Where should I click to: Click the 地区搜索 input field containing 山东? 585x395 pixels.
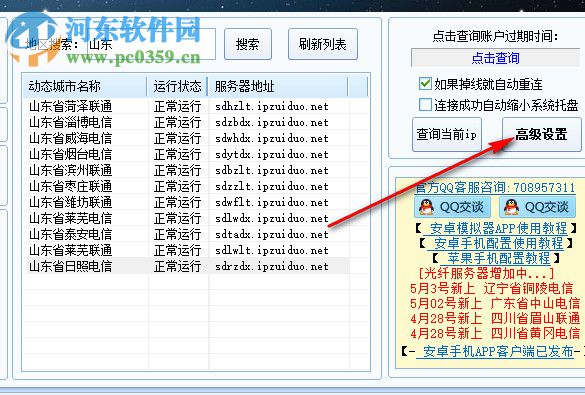[x=151, y=44]
